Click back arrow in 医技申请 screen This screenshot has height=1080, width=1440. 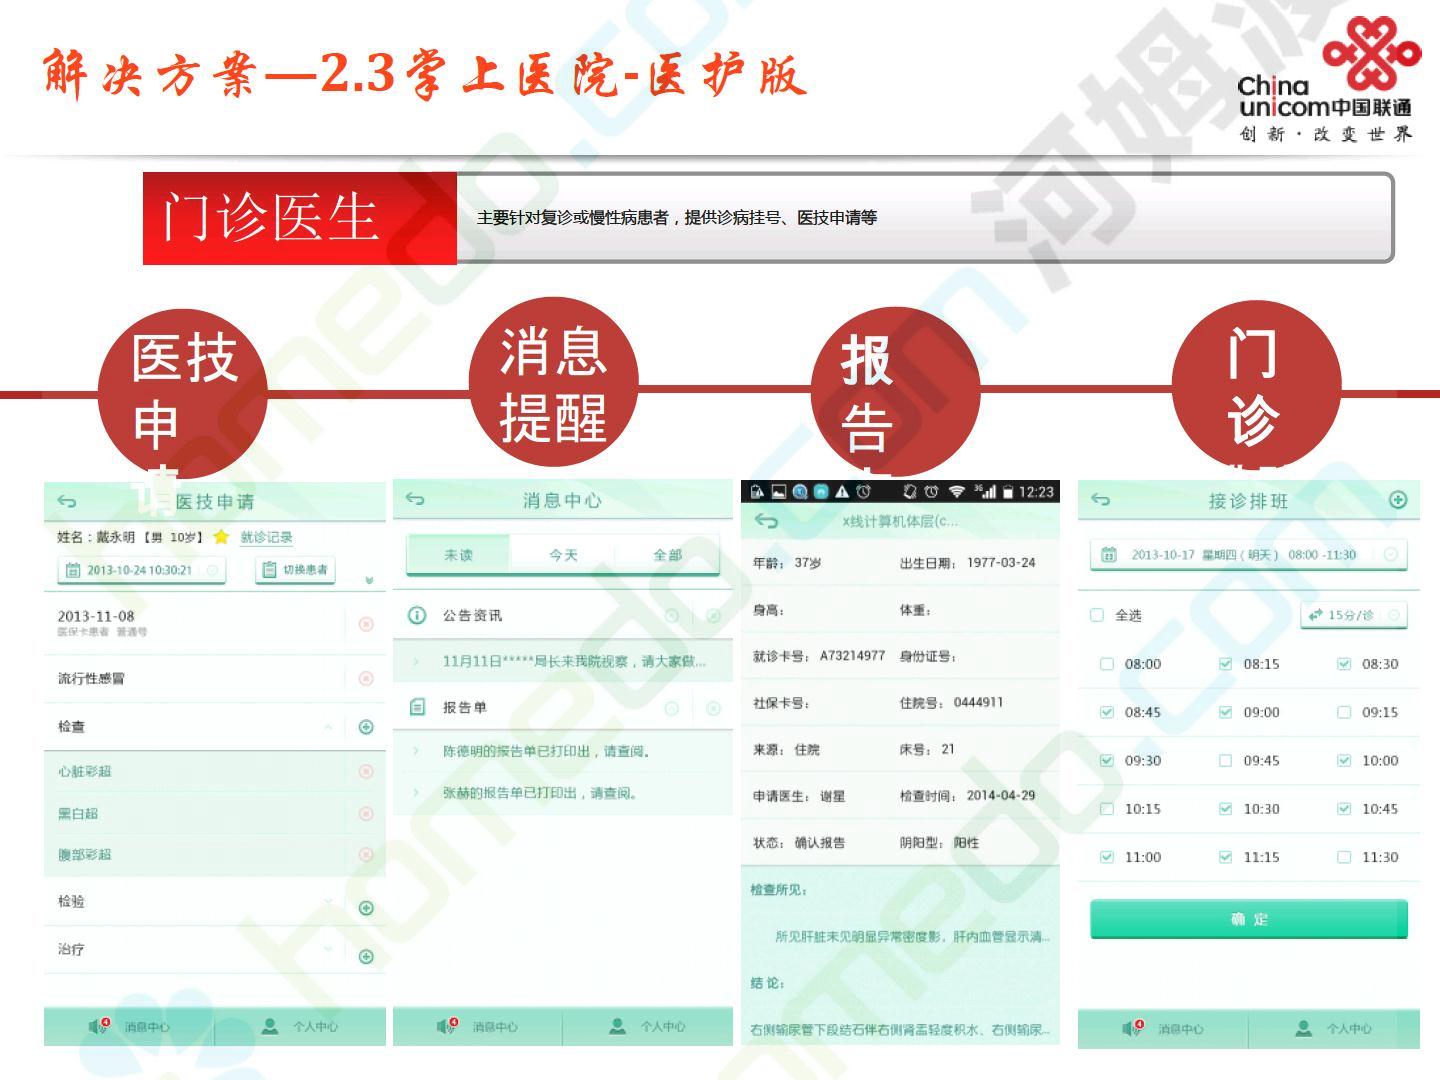(67, 501)
